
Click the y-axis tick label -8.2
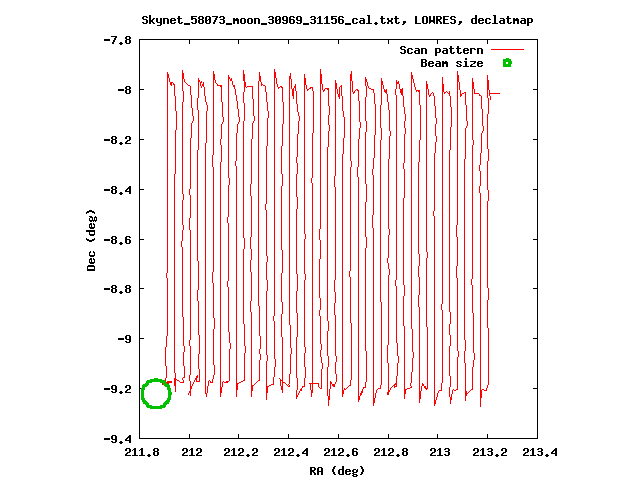(118, 140)
